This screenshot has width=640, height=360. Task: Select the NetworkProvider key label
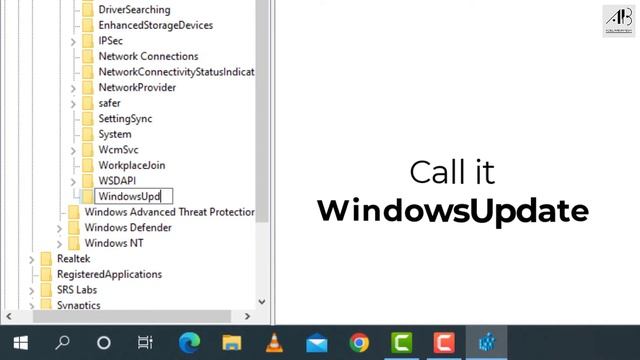coord(137,87)
